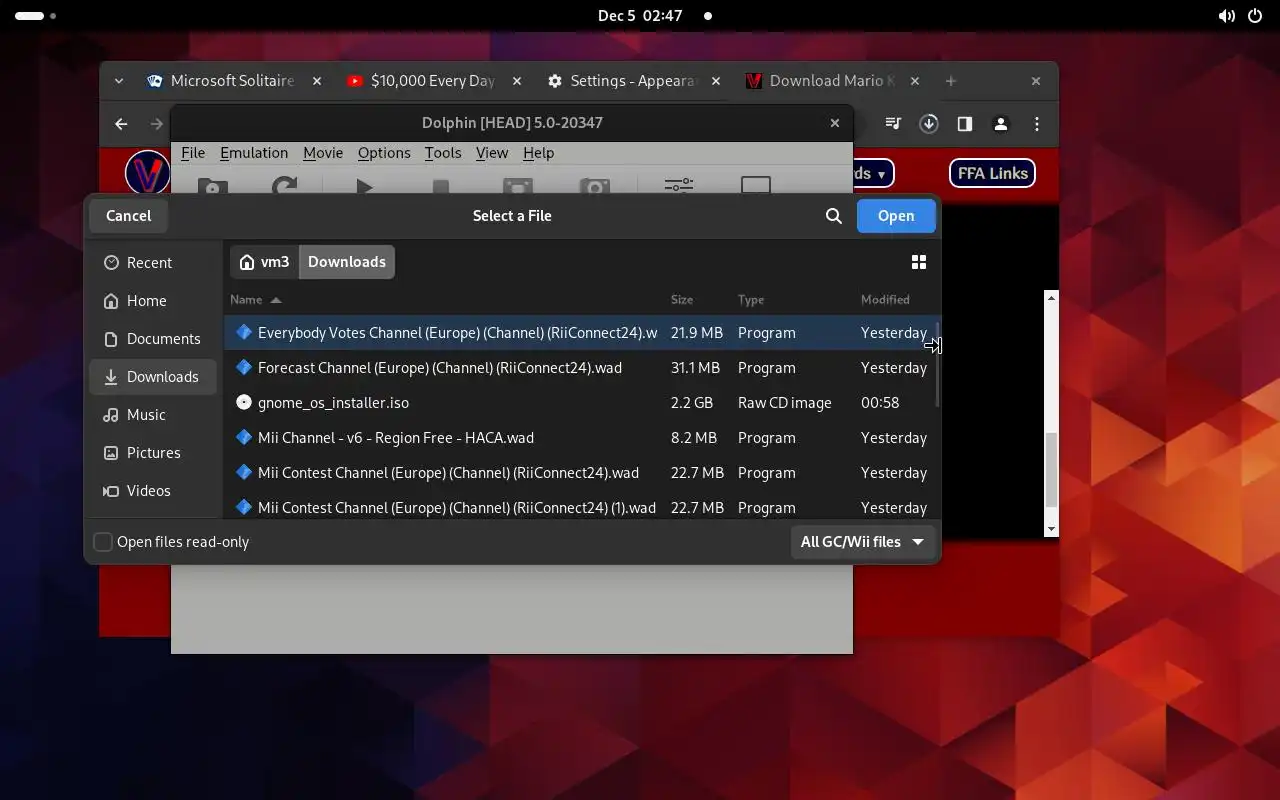Click the browser downloads icon

[x=929, y=124]
